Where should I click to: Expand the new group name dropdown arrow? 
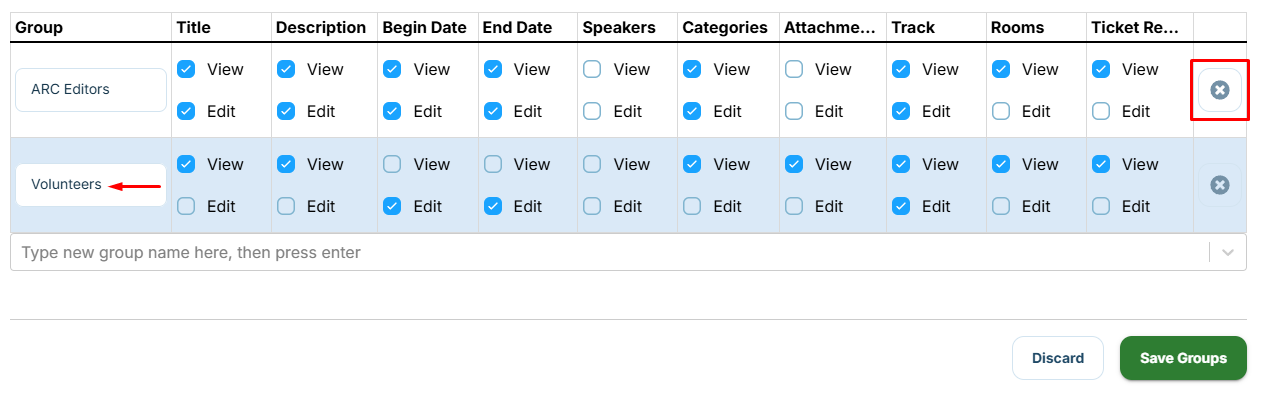1228,253
